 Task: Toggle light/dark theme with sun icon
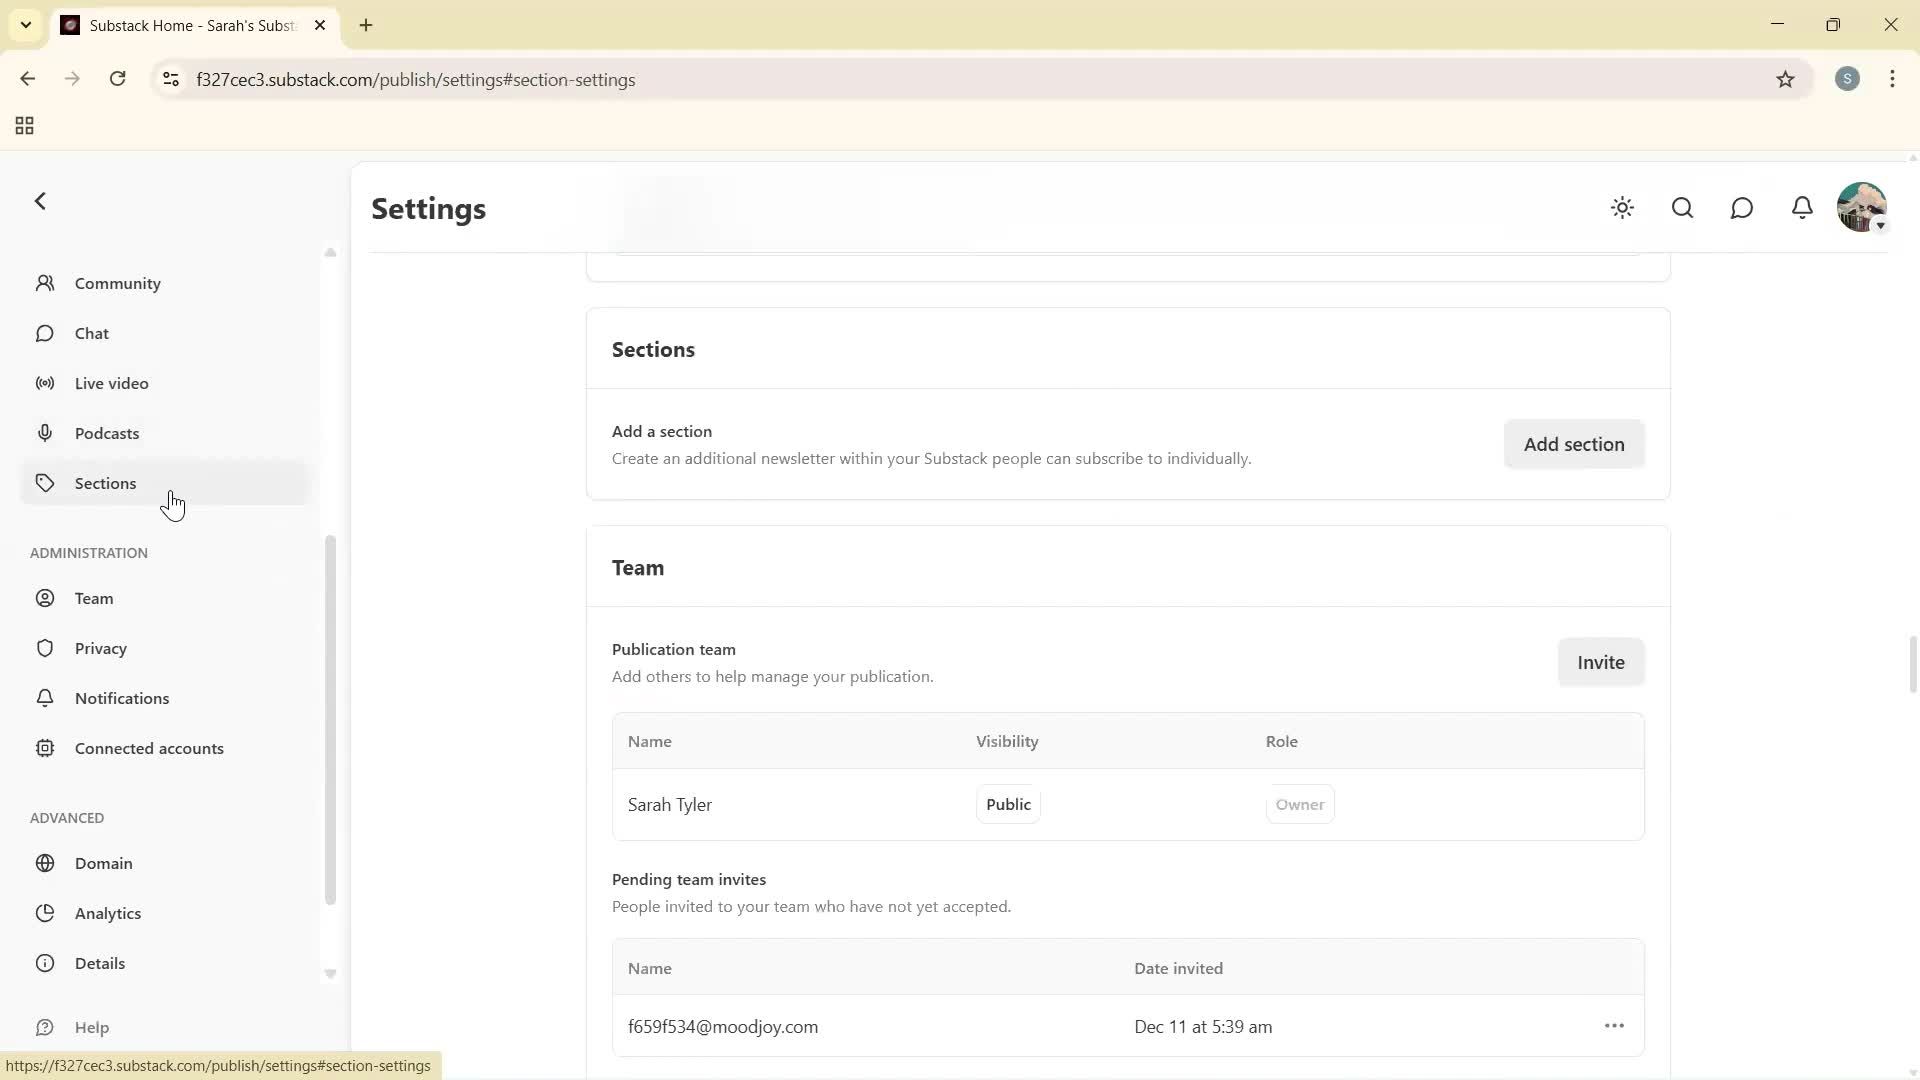(x=1622, y=207)
